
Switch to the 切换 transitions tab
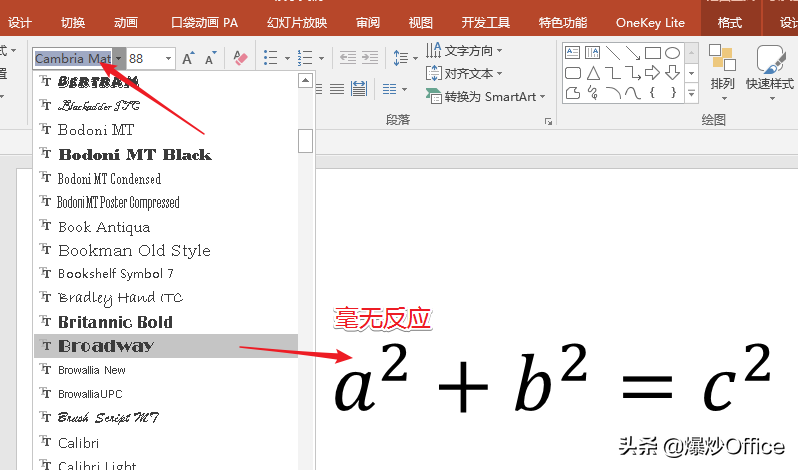(x=73, y=23)
